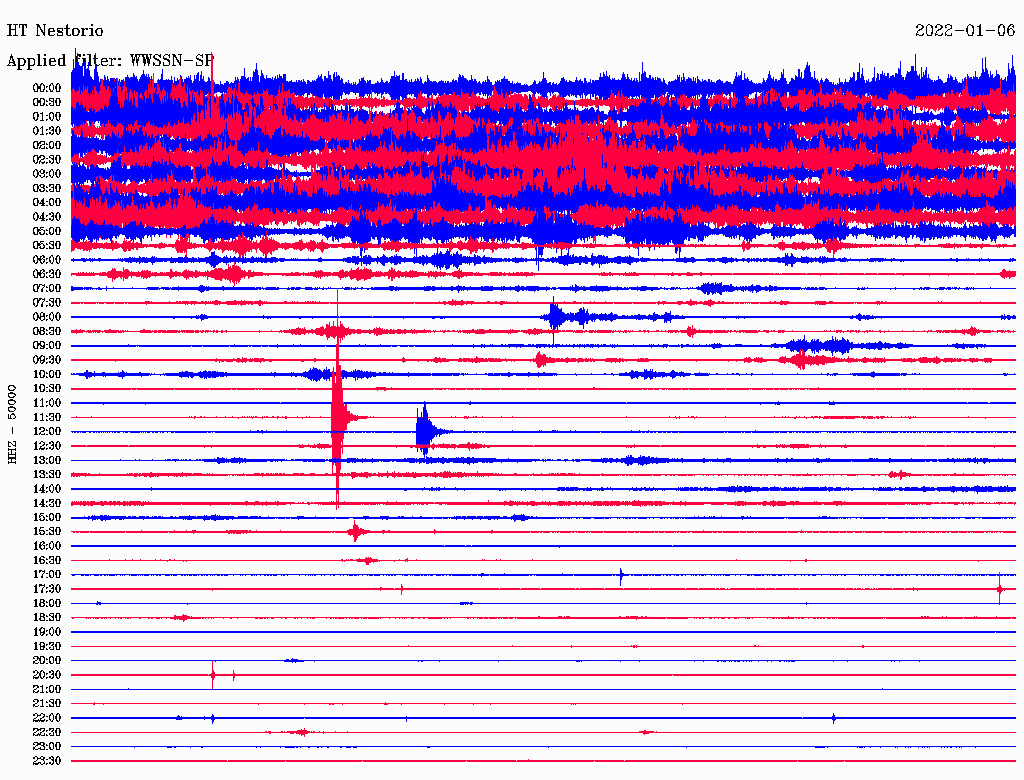Select the 00:00 time label
This screenshot has width=1024, height=780.
(47, 88)
